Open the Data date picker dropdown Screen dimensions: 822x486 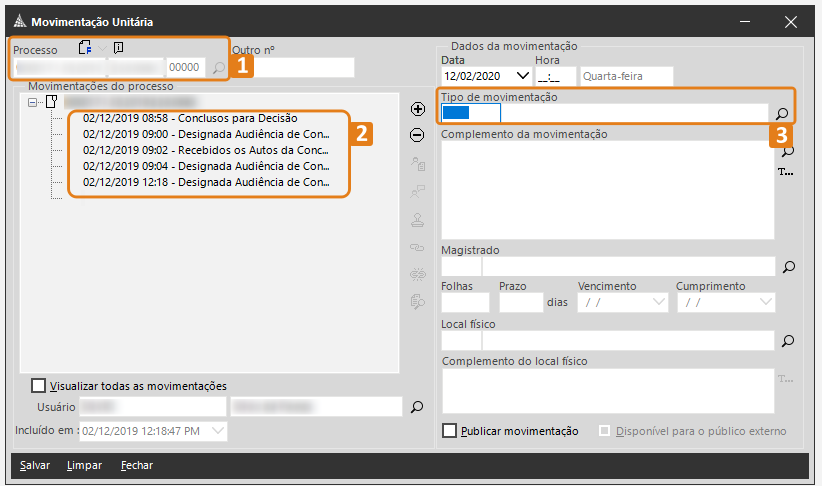pyautogui.click(x=521, y=76)
